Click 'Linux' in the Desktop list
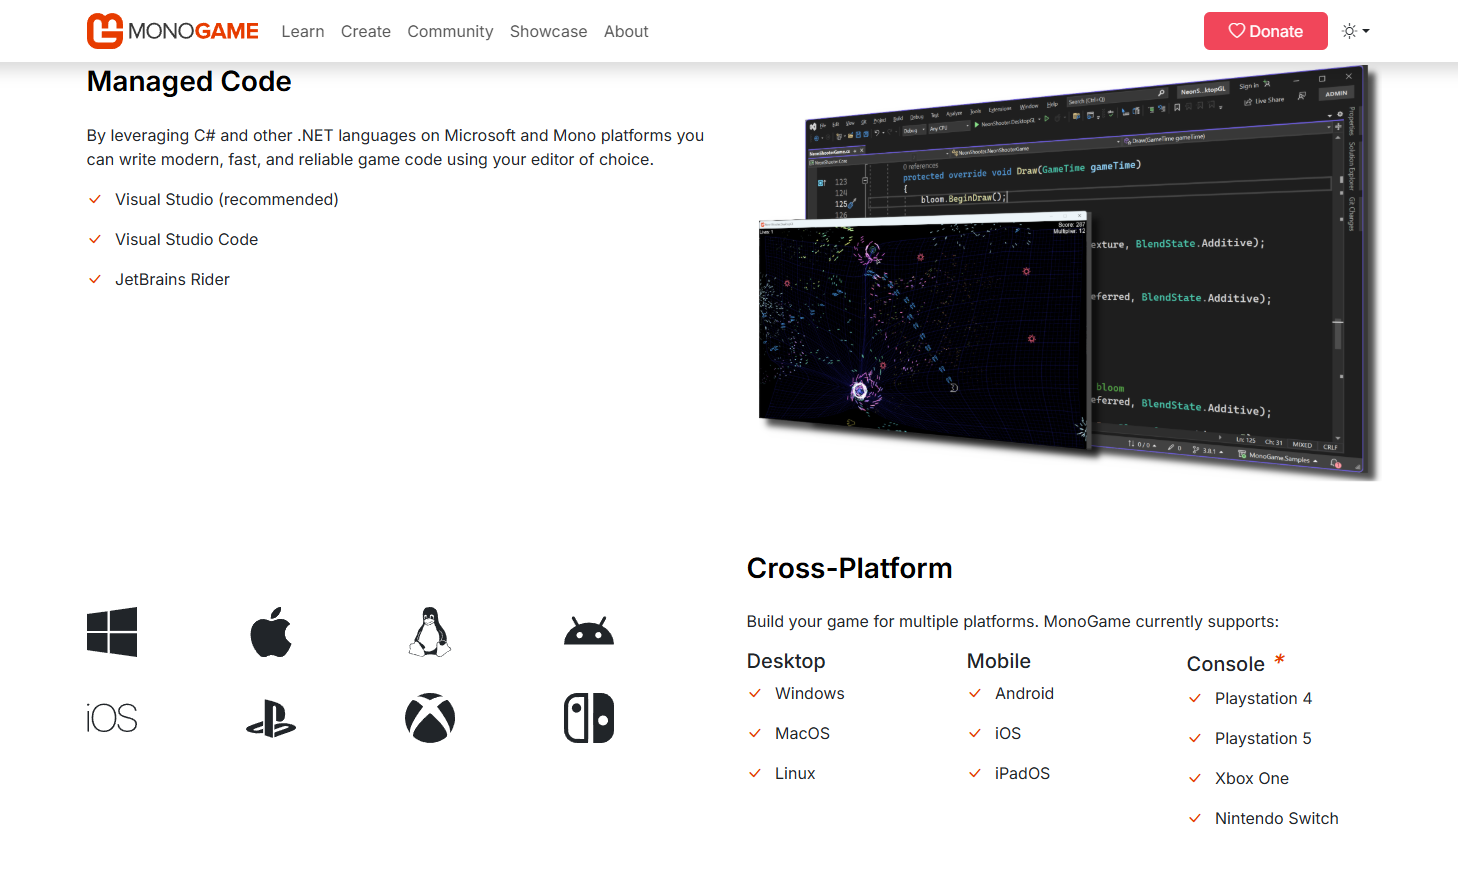 pos(795,774)
